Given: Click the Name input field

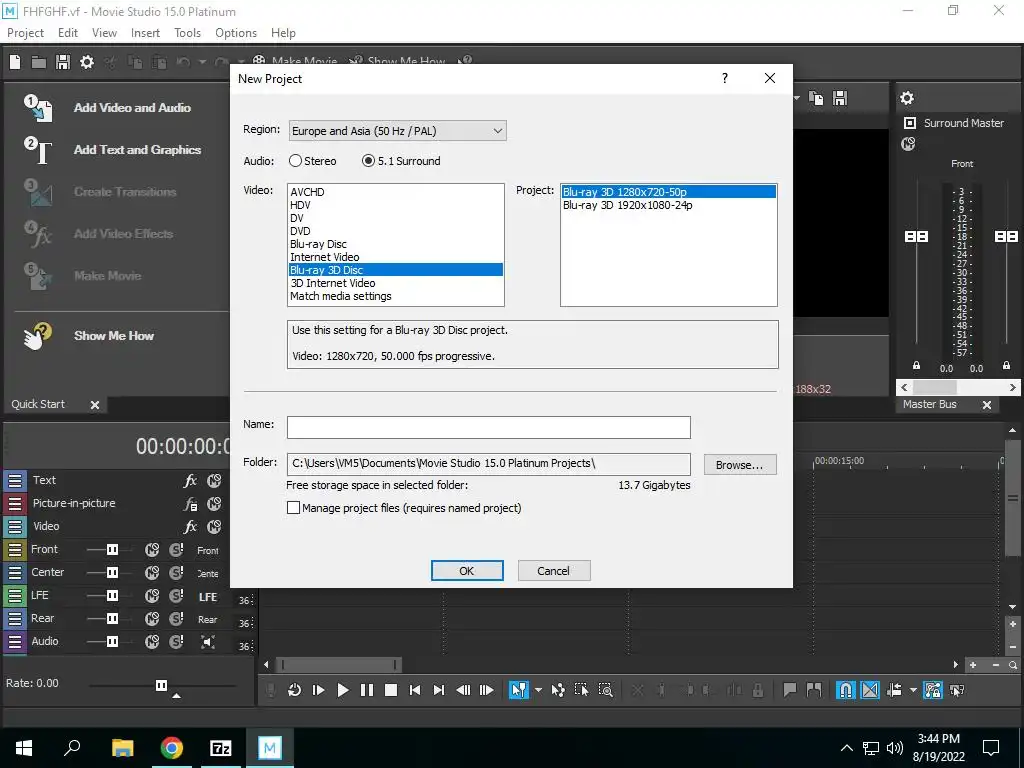Looking at the screenshot, I should point(488,427).
